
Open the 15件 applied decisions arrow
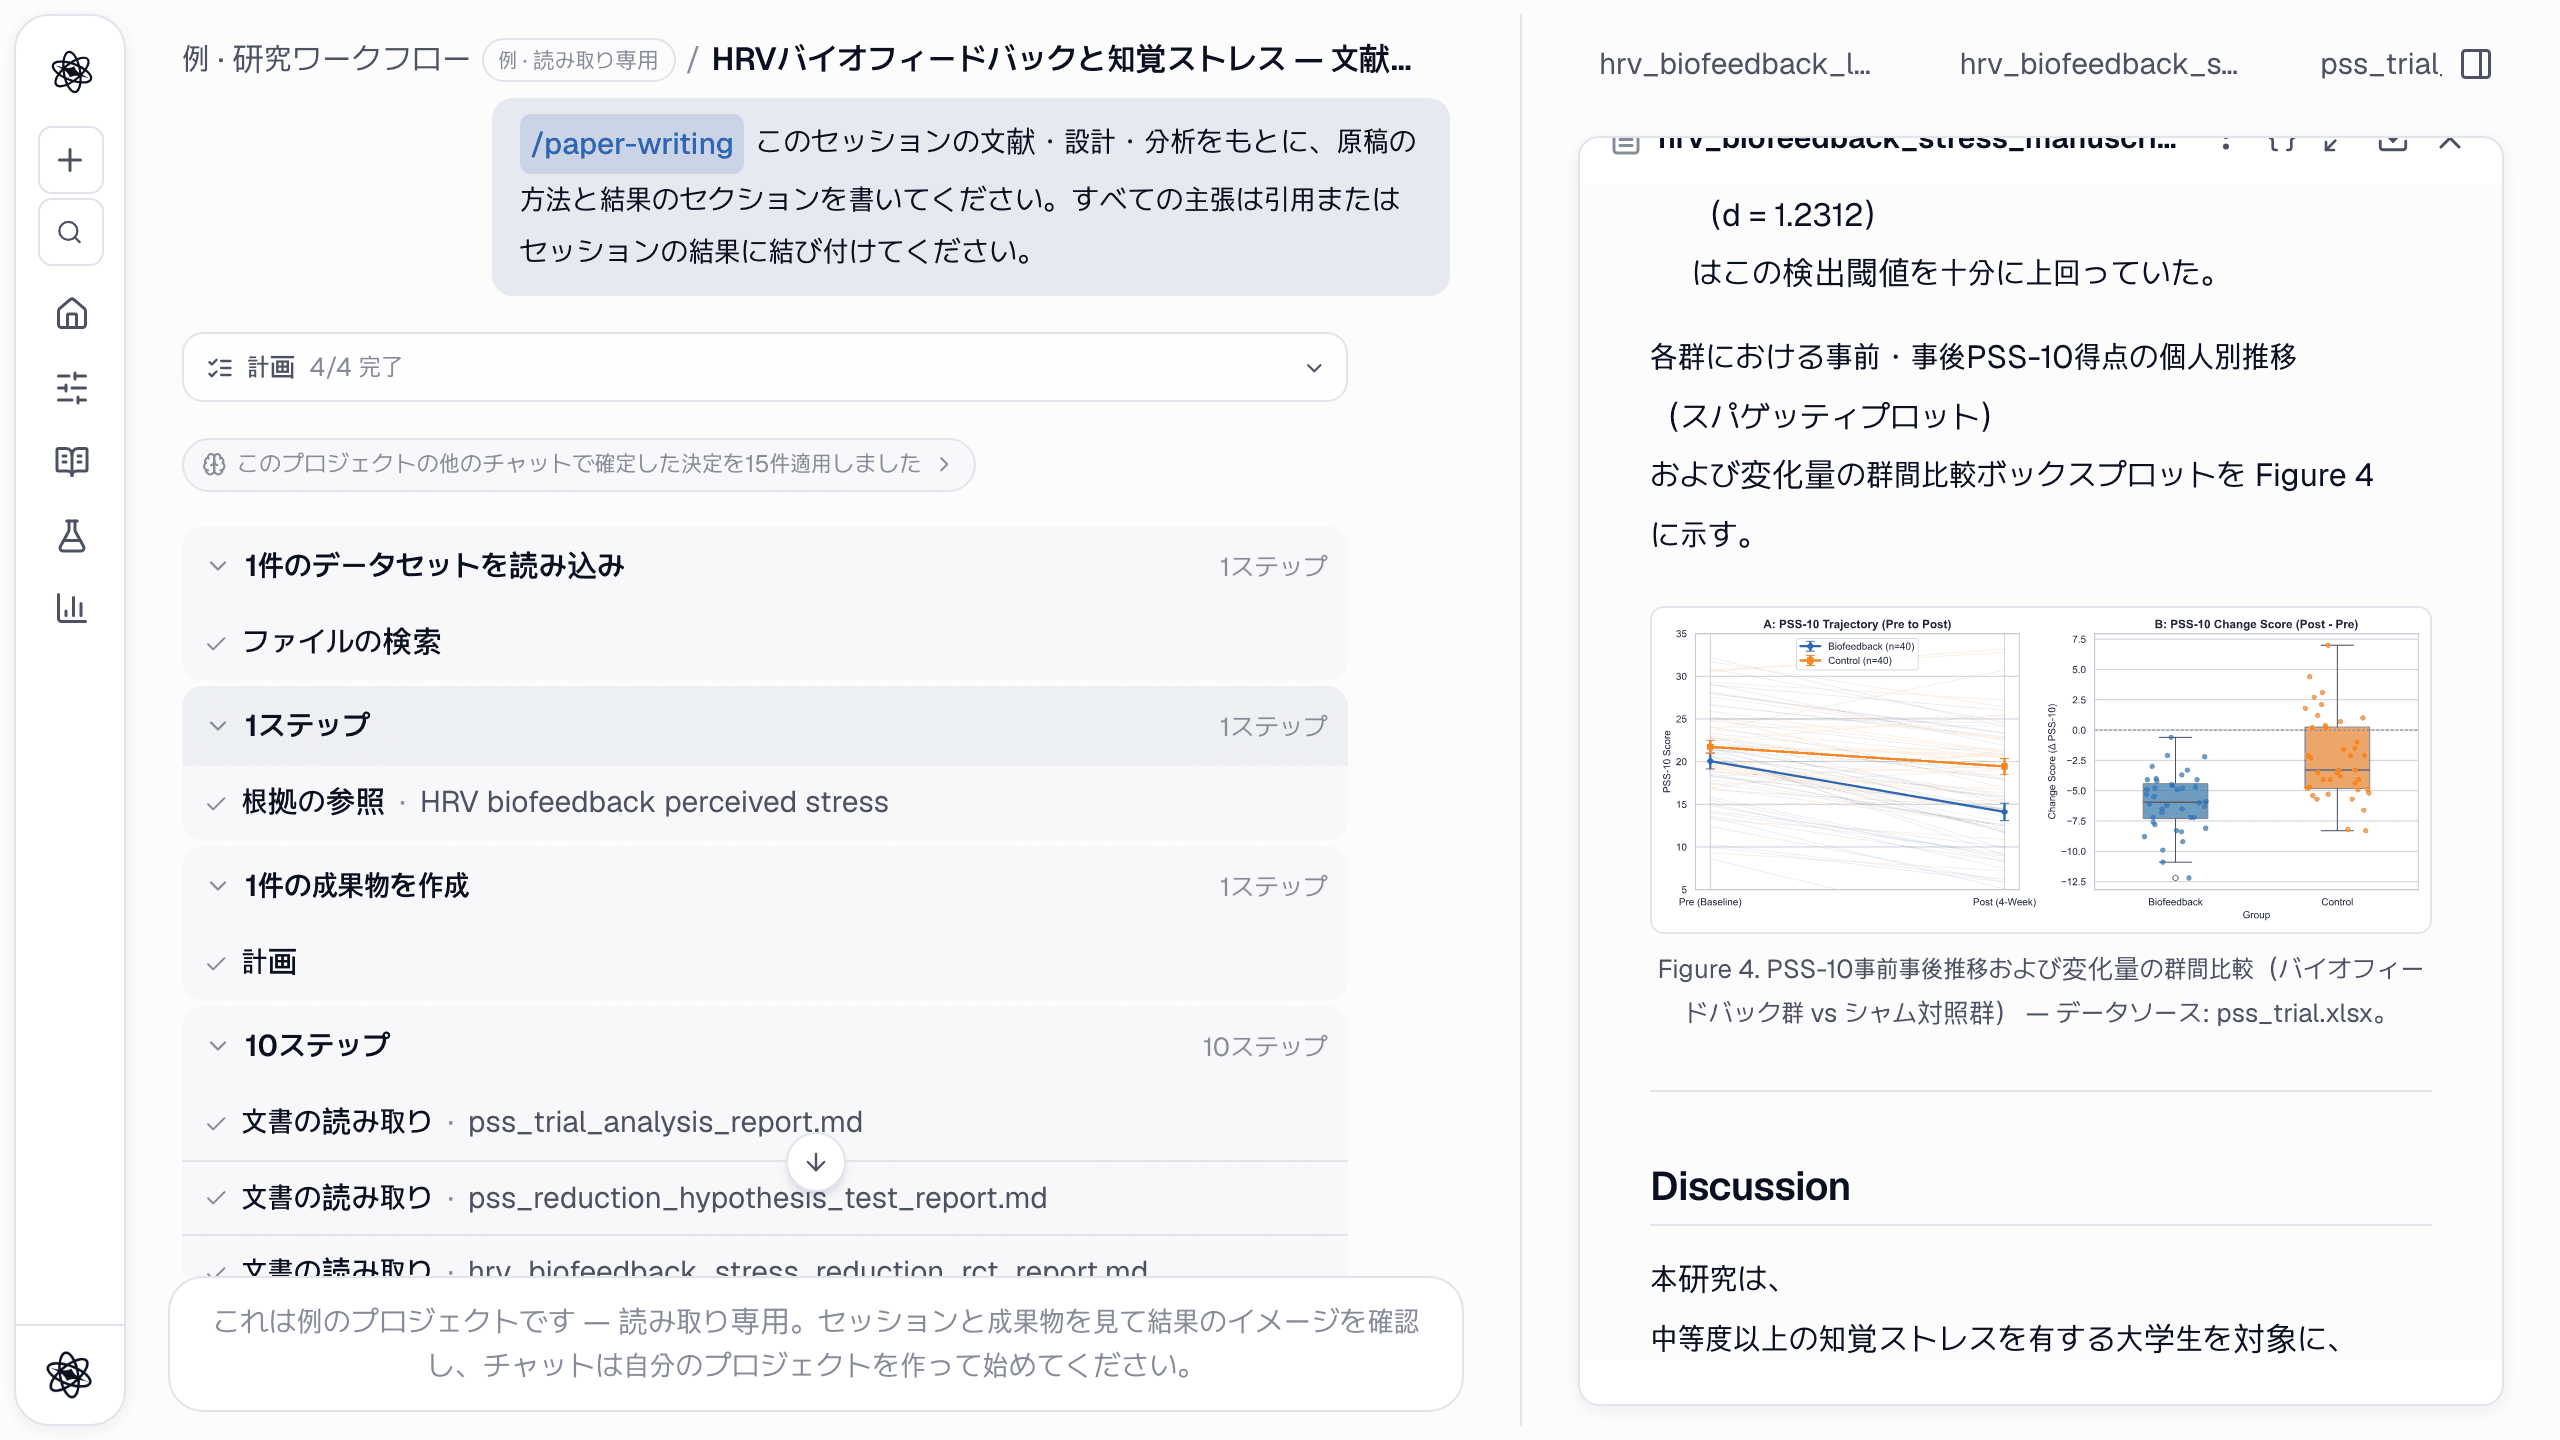tap(944, 464)
